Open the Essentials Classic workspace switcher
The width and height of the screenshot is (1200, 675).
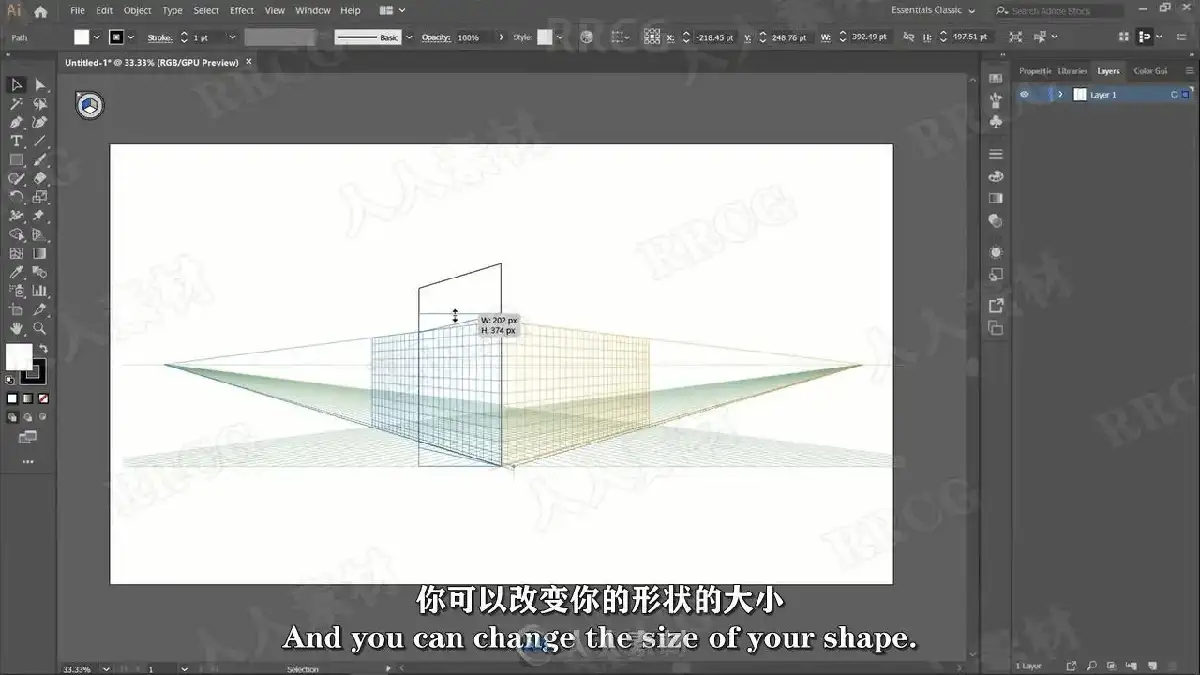click(x=932, y=10)
